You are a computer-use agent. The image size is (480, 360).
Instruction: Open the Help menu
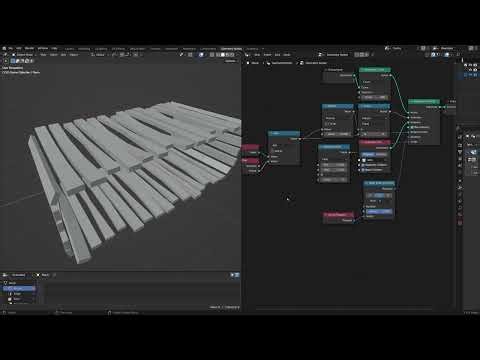[54, 49]
